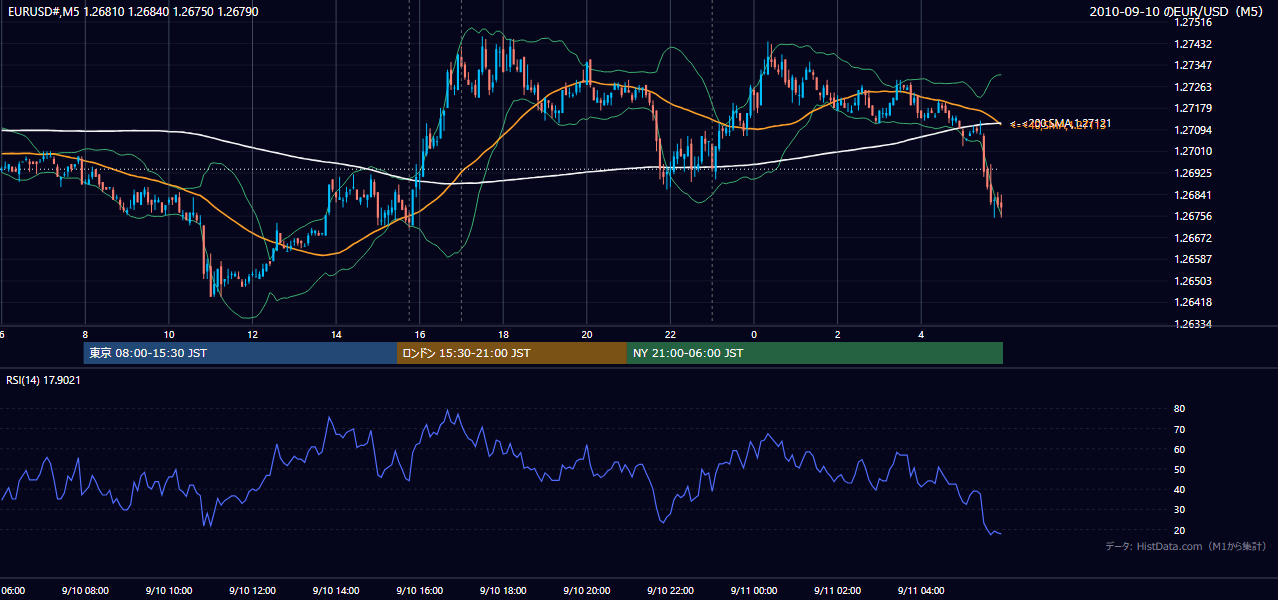1278x600 pixels.
Task: Click RSI scale value 70
Action: pos(1180,429)
